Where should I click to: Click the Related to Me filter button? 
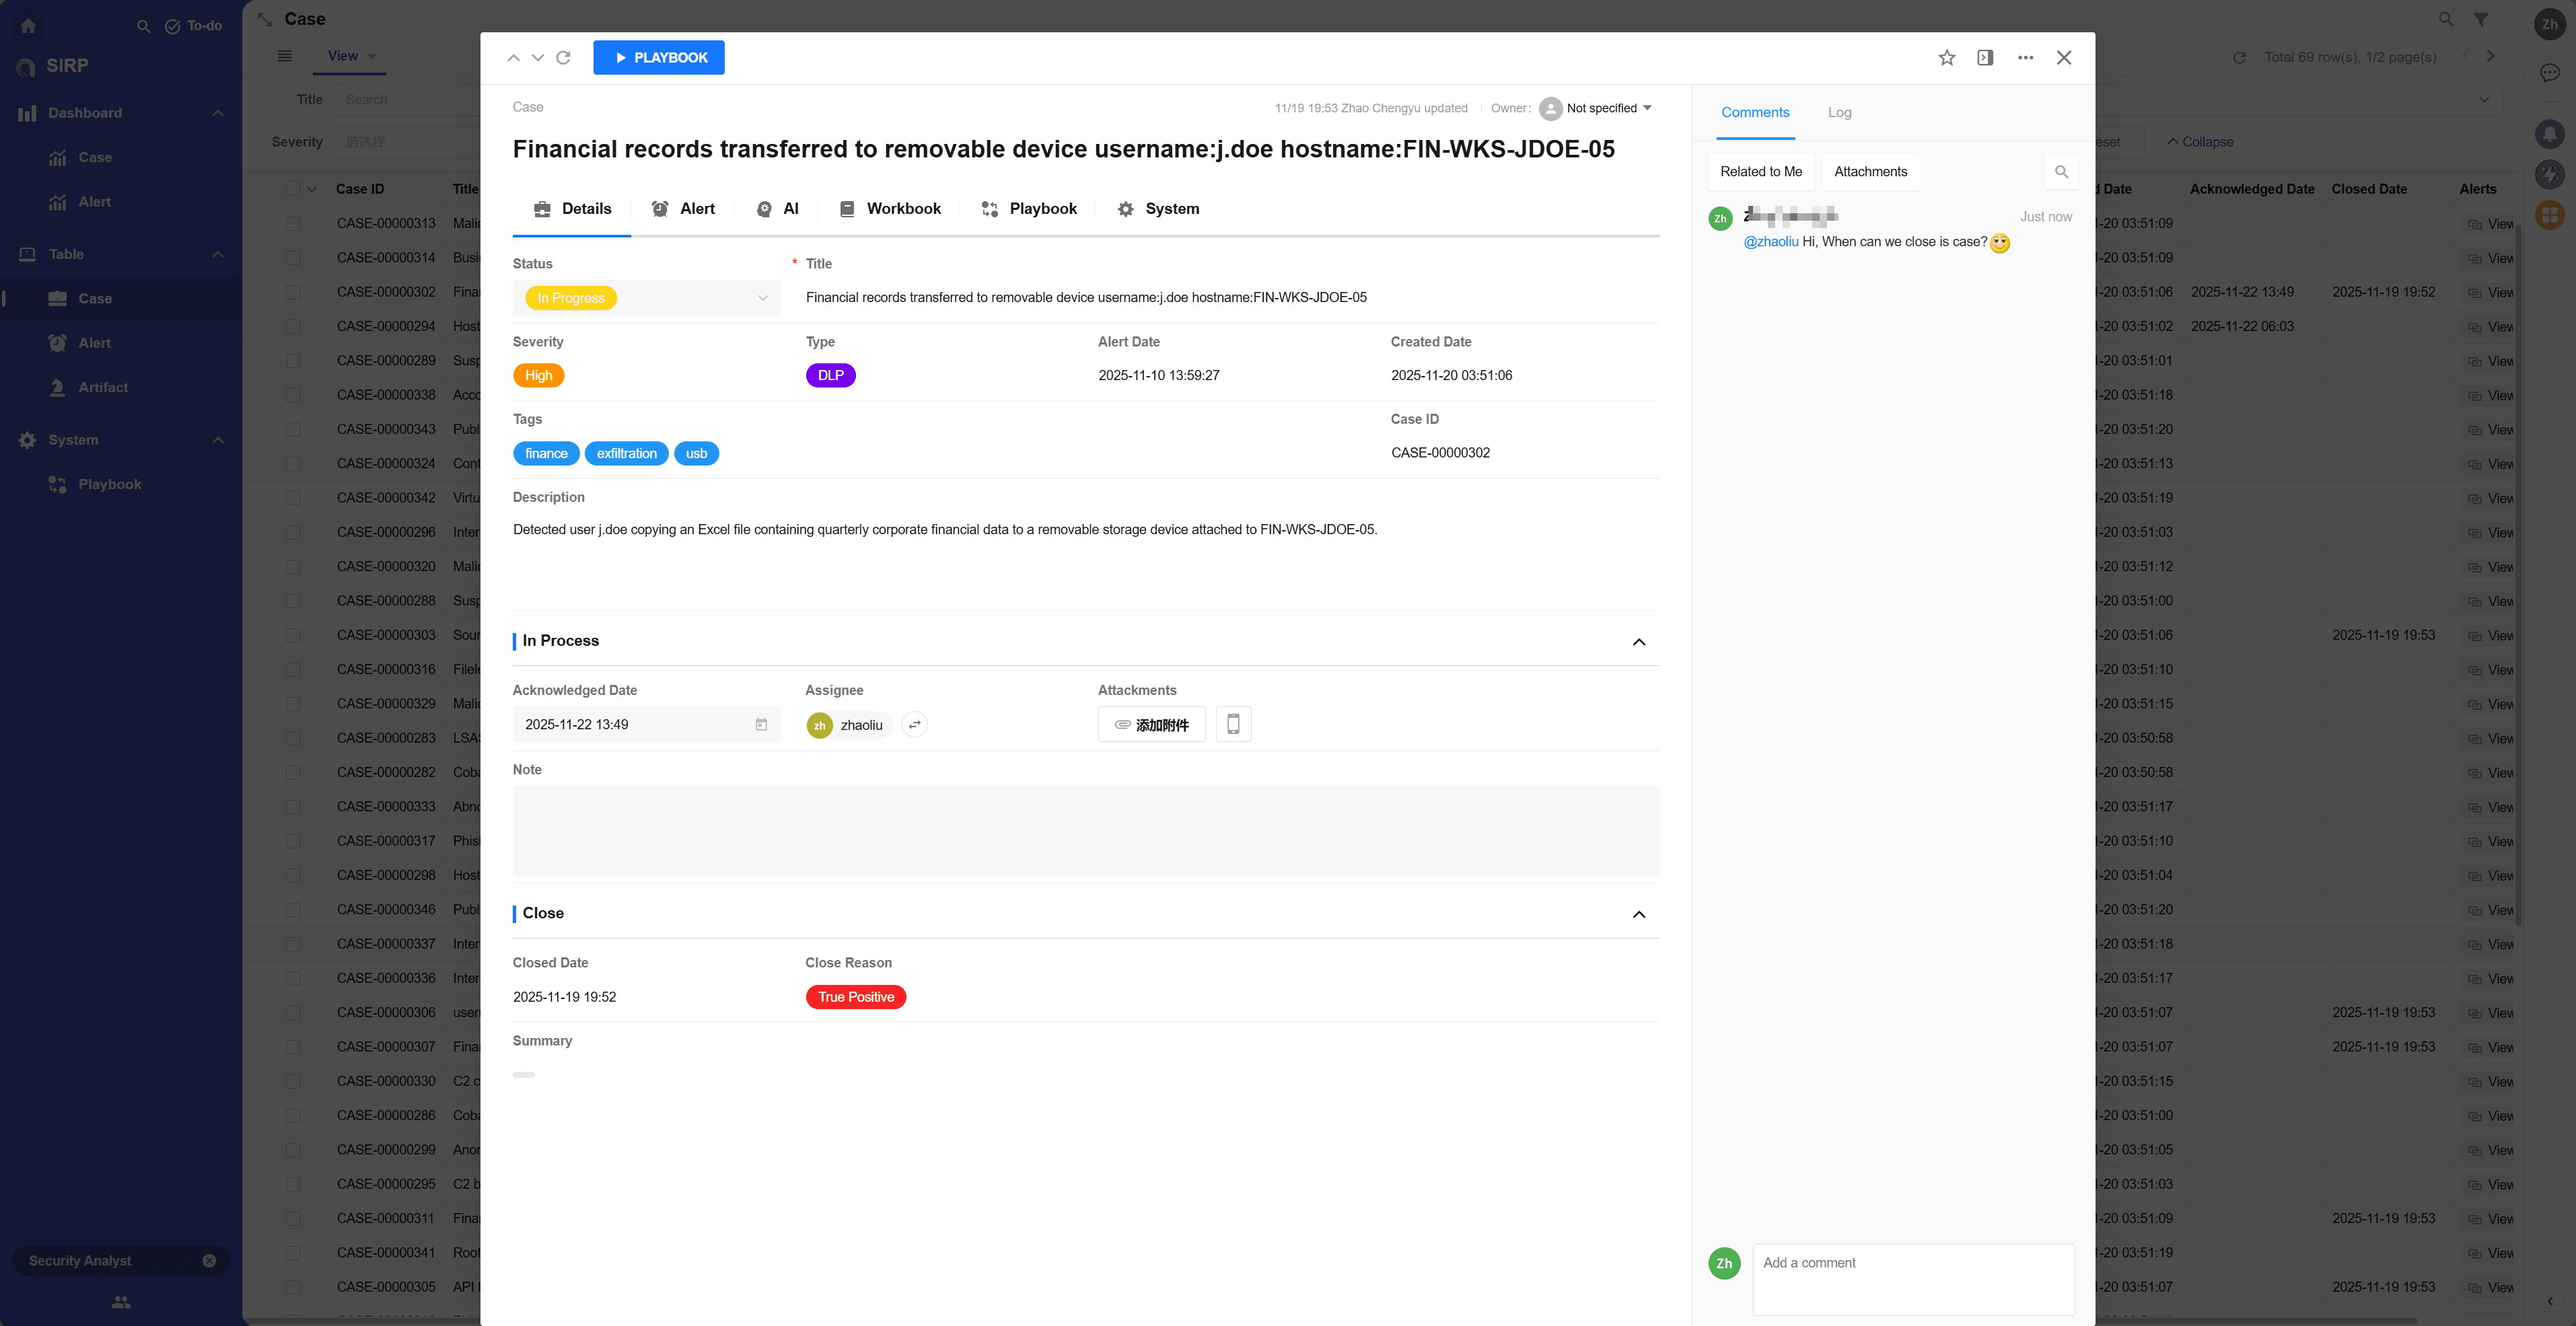pyautogui.click(x=1760, y=172)
